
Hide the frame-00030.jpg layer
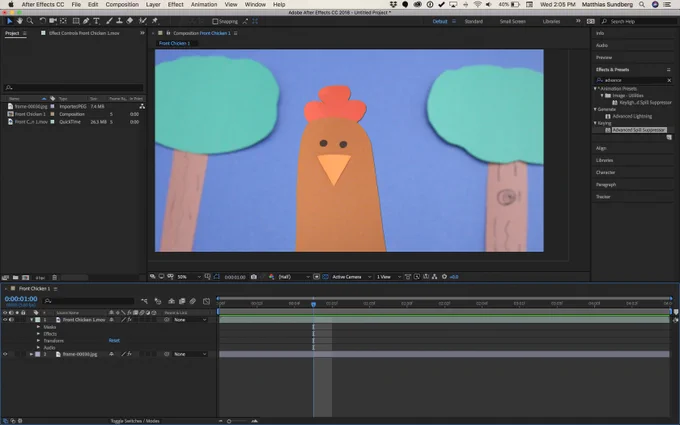[x=5, y=354]
